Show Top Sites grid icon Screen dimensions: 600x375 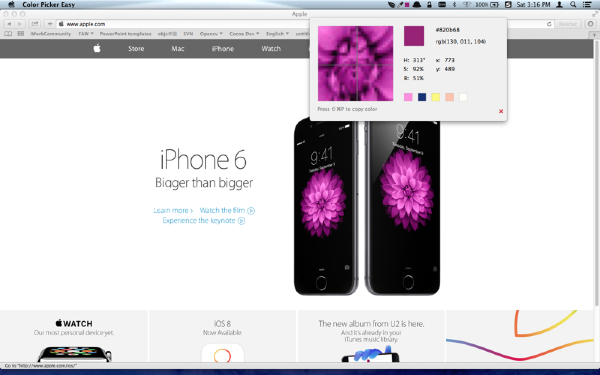click(21, 34)
